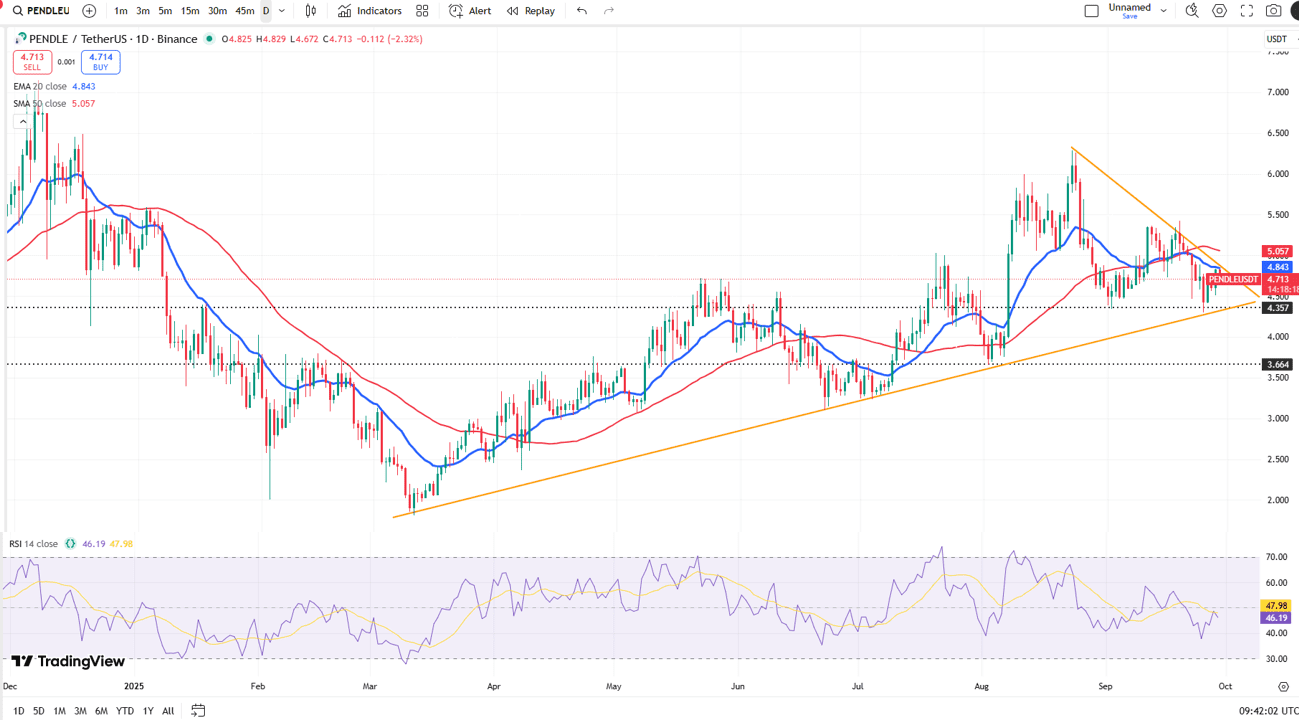The image size is (1299, 720).
Task: Toggle market status green dot
Action: tap(209, 39)
